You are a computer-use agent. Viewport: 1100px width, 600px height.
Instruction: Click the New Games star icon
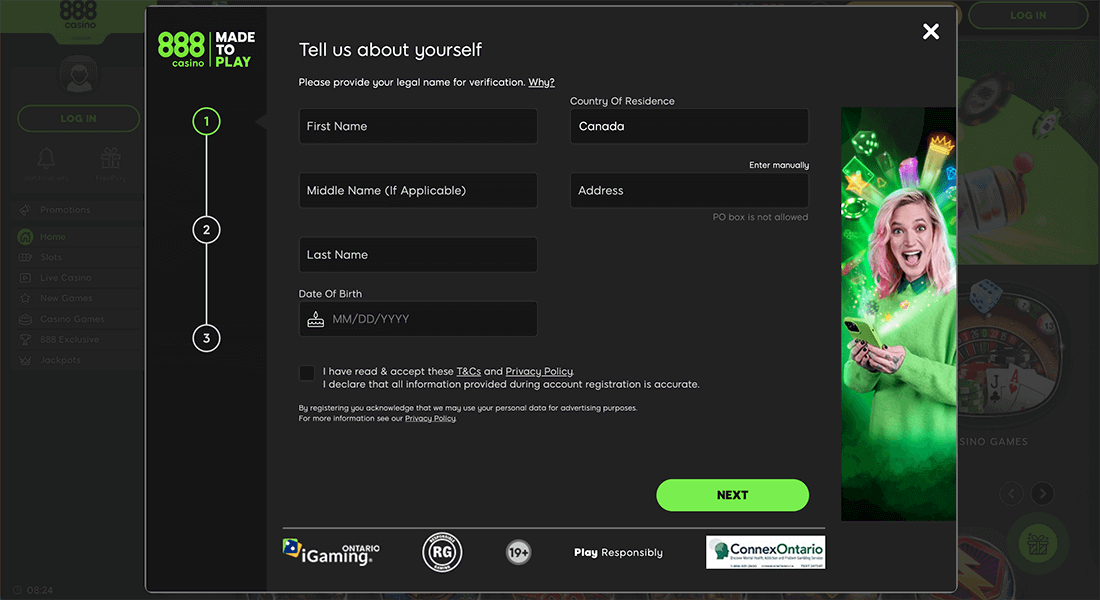(x=24, y=298)
